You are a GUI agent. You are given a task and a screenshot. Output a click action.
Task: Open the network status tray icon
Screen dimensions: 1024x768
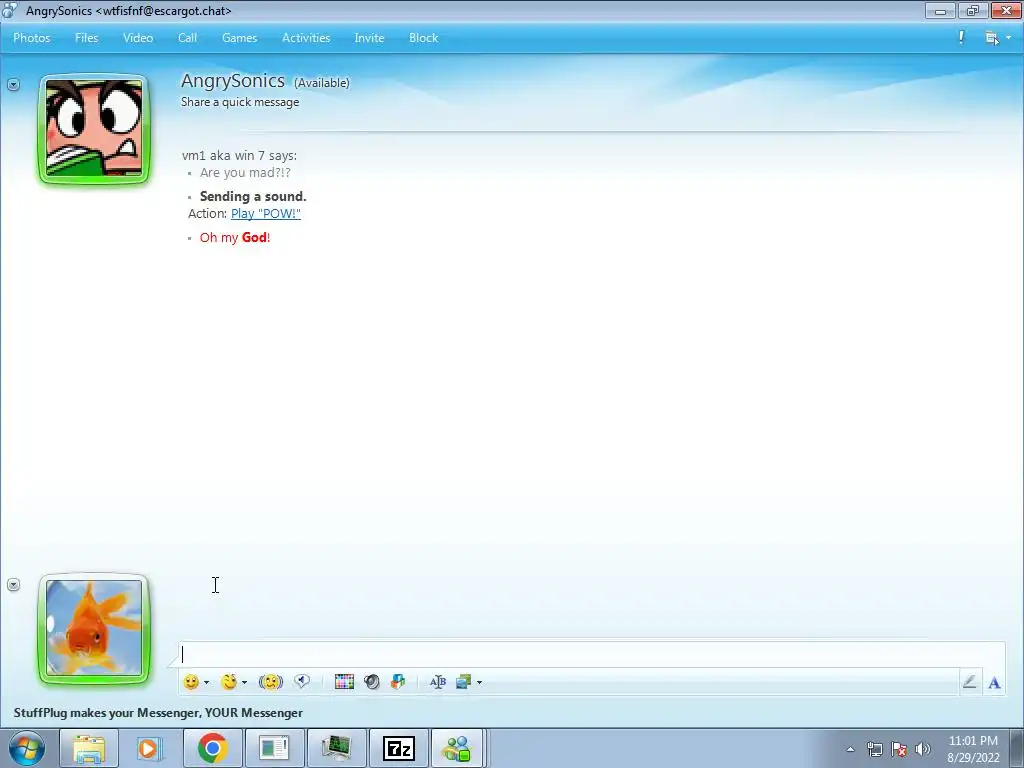[x=874, y=749]
